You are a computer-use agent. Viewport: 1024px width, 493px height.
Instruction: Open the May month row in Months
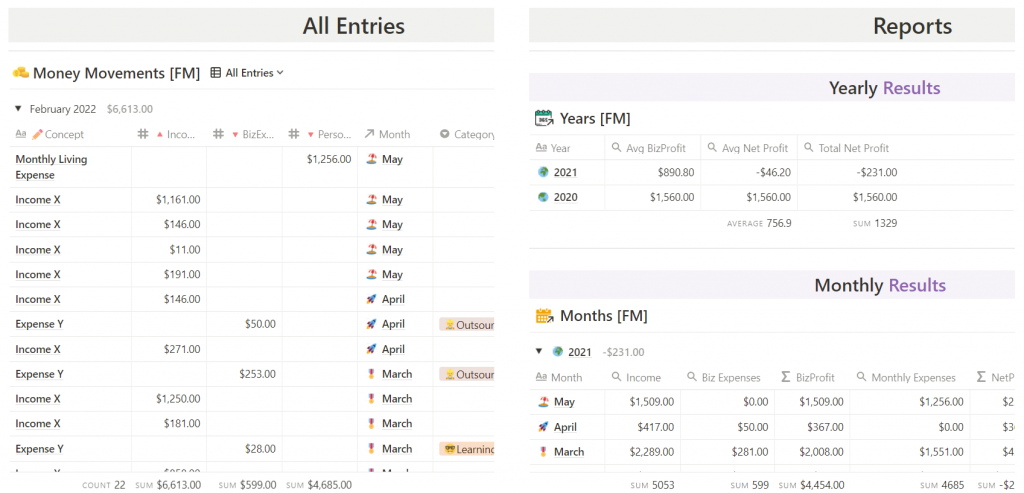(564, 402)
